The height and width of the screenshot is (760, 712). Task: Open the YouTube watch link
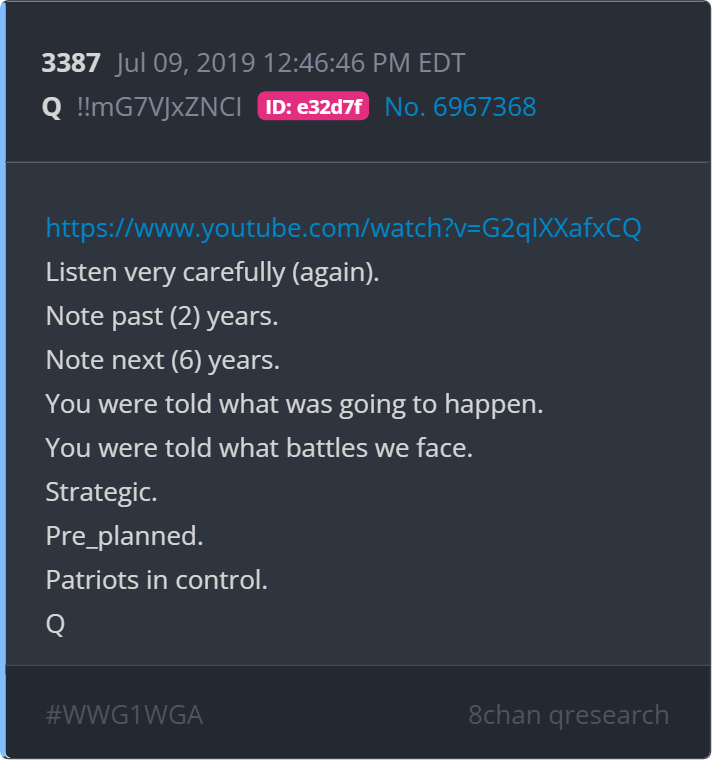click(343, 228)
